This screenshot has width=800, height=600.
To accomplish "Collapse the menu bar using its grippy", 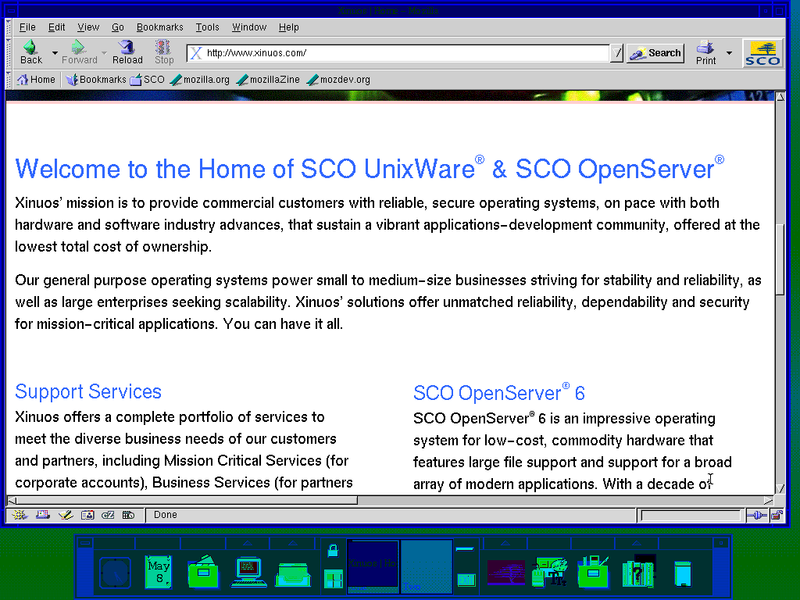I will [8, 27].
